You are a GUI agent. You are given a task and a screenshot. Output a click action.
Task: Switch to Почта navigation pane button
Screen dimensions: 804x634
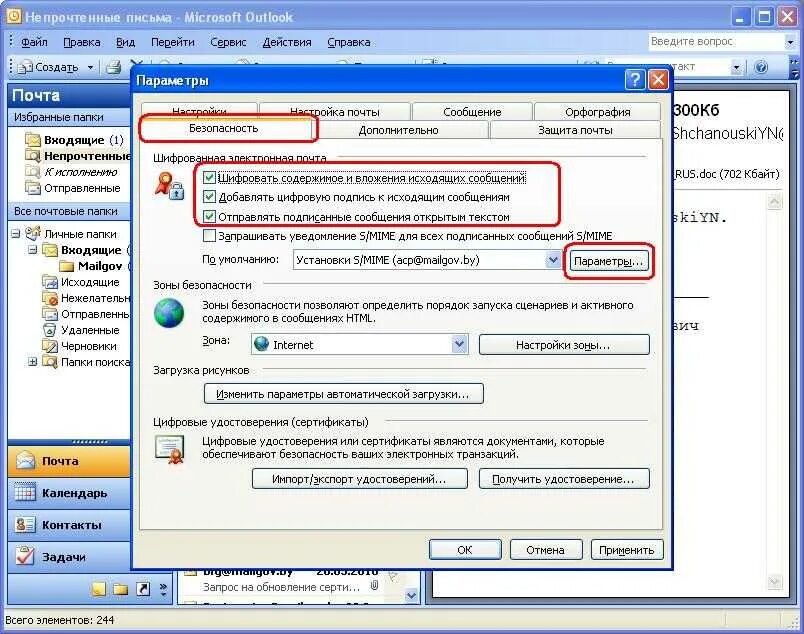pyautogui.click(x=69, y=461)
